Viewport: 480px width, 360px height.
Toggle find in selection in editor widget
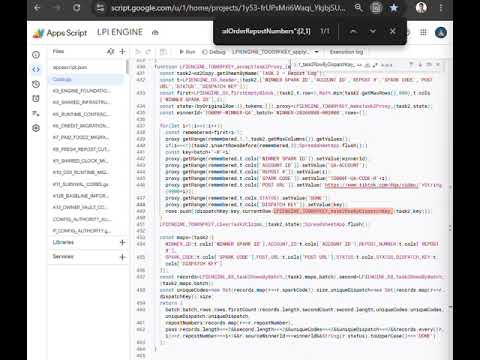[429, 64]
